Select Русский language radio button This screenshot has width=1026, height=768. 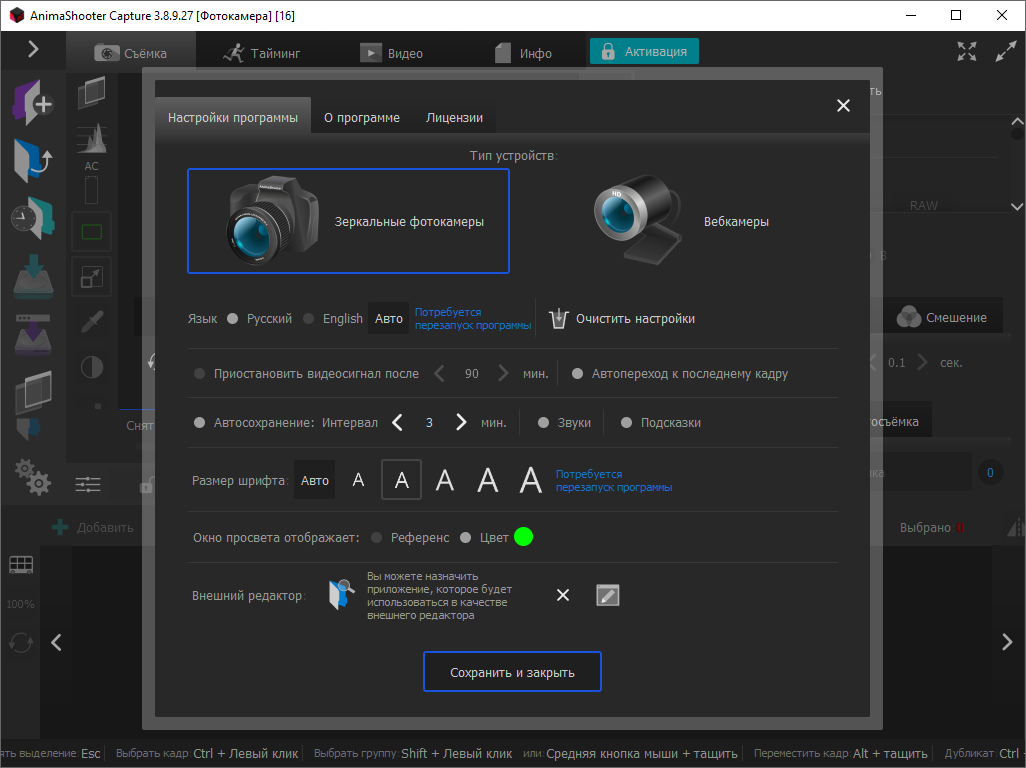232,319
